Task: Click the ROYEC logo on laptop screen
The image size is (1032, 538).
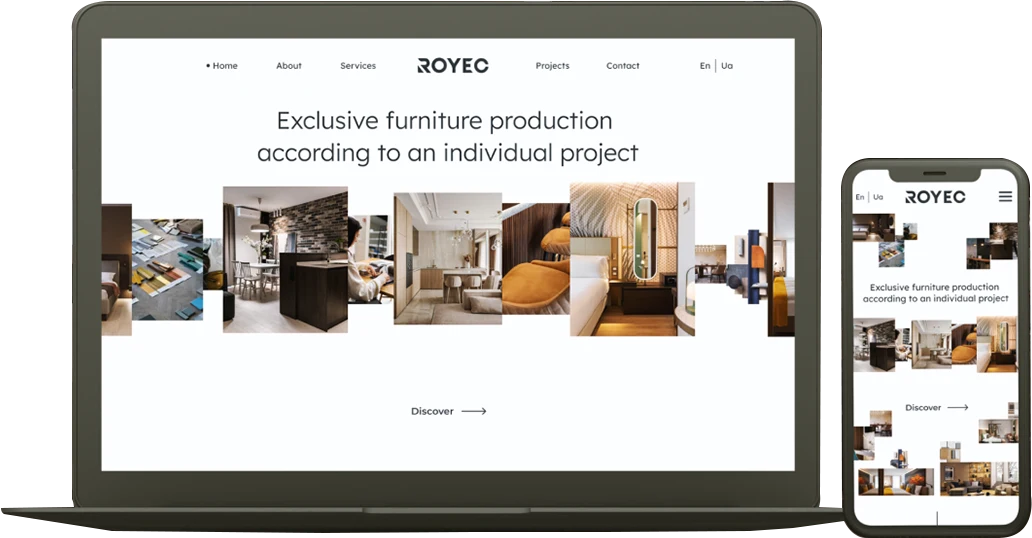Action: (x=453, y=66)
